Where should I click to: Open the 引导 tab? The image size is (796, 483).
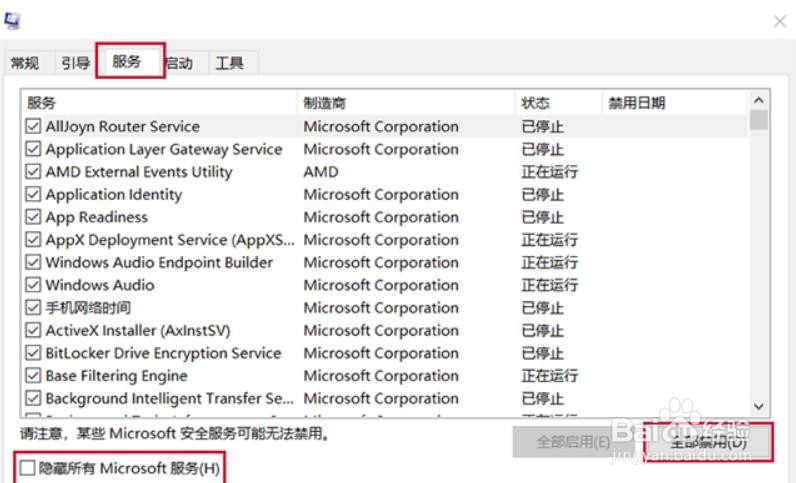click(75, 63)
